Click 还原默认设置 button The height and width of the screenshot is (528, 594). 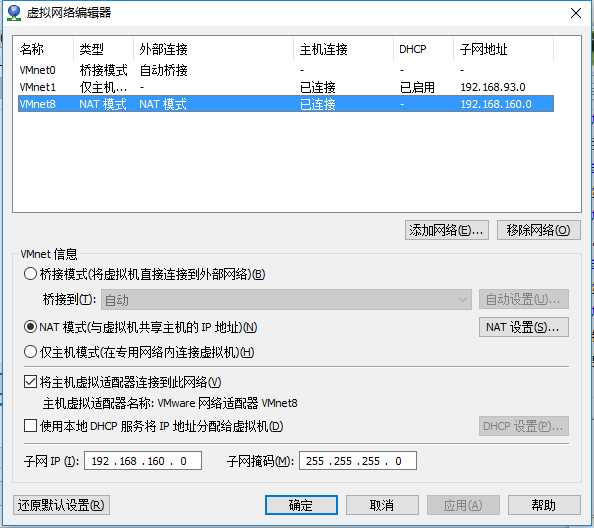tap(61, 505)
